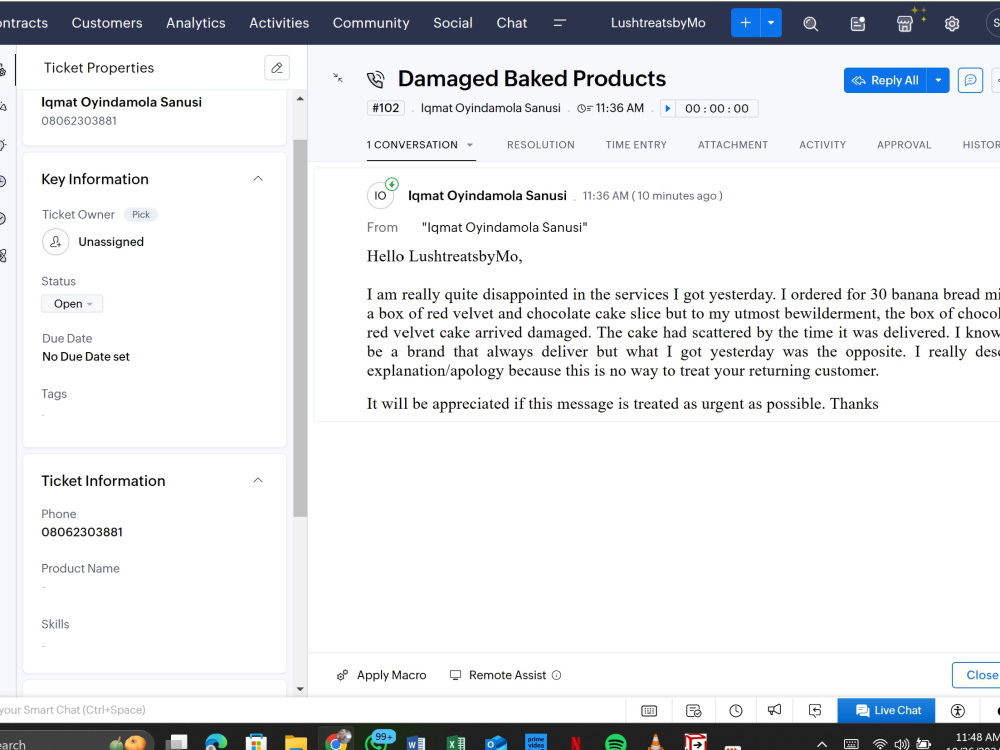
Task: Click the properties panel scroll down arrow
Action: click(300, 689)
